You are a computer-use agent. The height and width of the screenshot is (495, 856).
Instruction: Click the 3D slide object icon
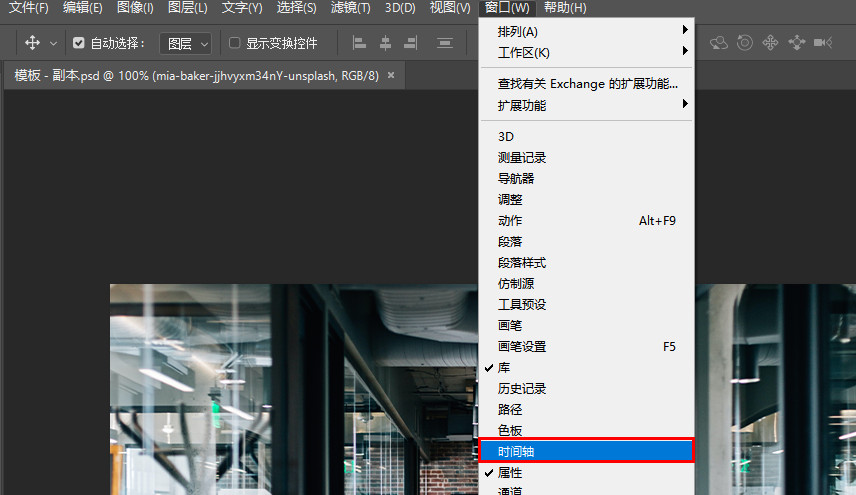(x=796, y=43)
